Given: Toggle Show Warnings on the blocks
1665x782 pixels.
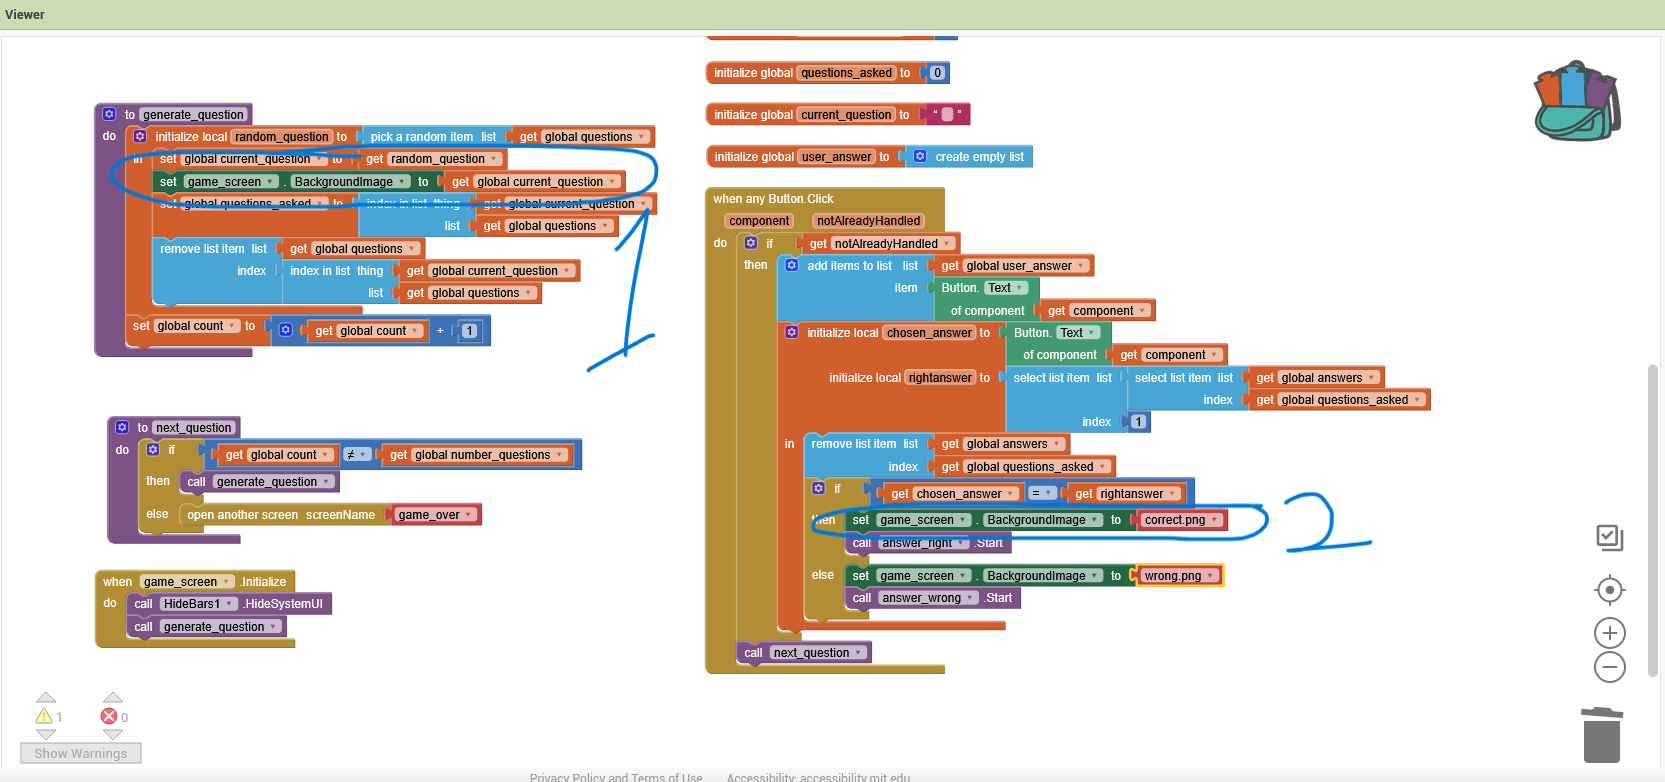Looking at the screenshot, I should (x=81, y=753).
